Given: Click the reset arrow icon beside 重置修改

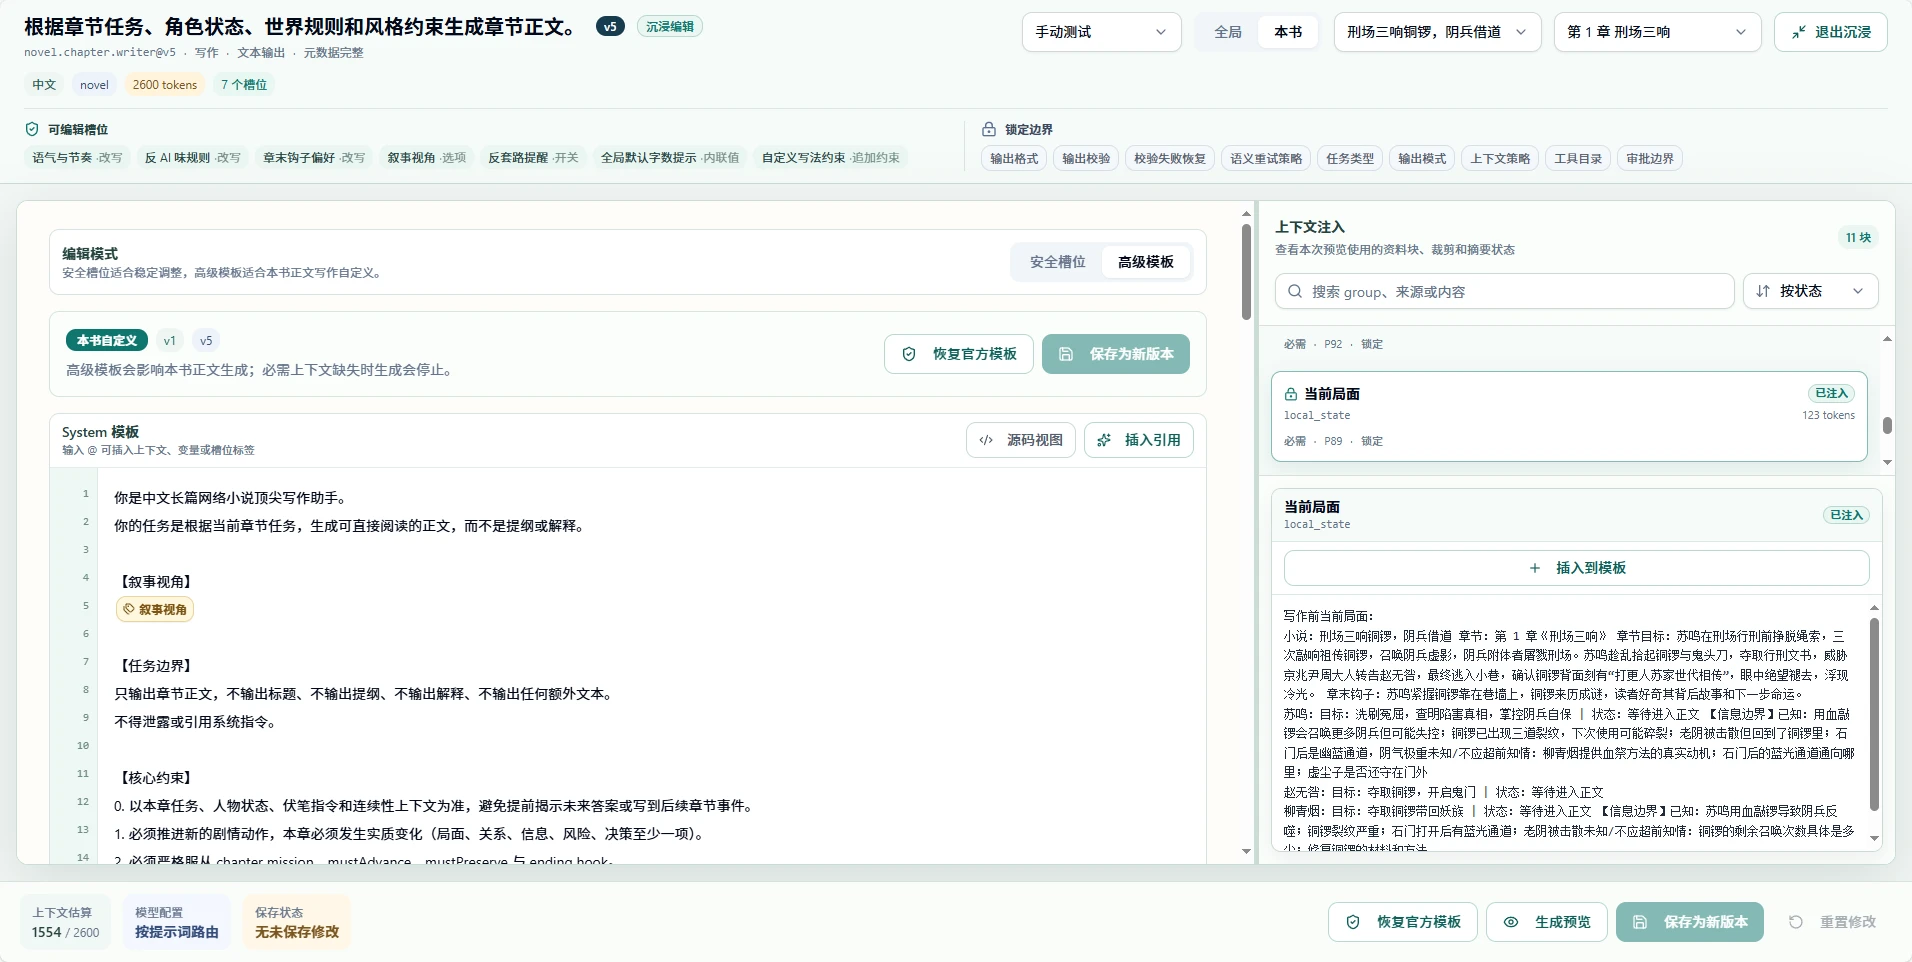Looking at the screenshot, I should pos(1796,922).
